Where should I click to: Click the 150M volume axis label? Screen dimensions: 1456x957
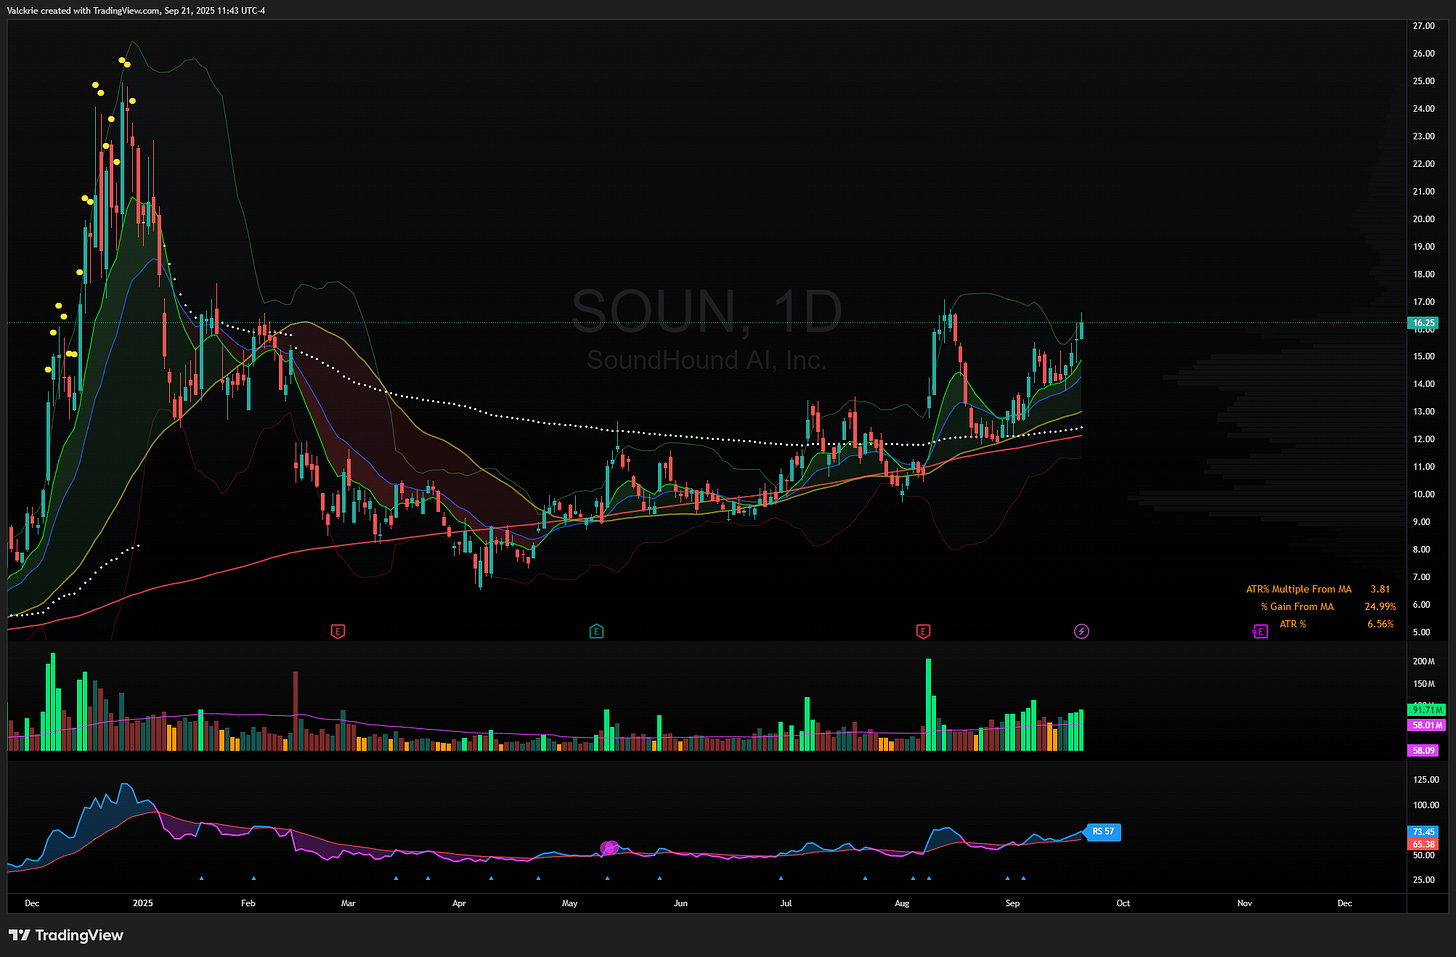pyautogui.click(x=1423, y=684)
